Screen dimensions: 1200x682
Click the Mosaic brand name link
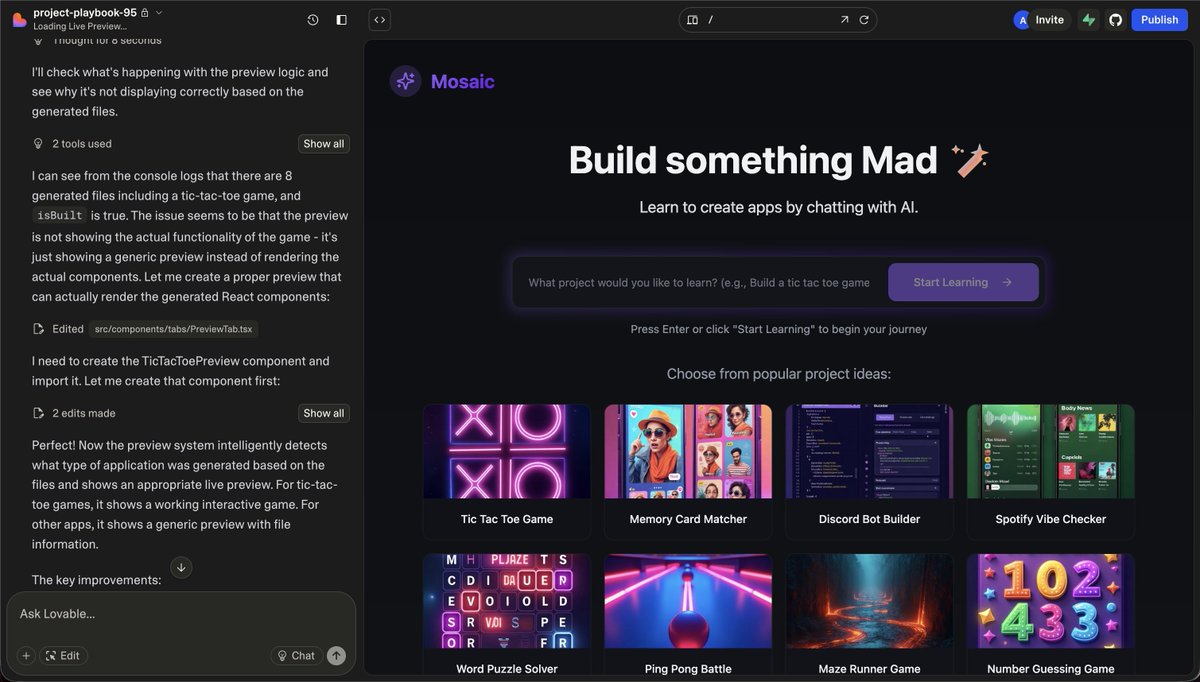tap(462, 82)
